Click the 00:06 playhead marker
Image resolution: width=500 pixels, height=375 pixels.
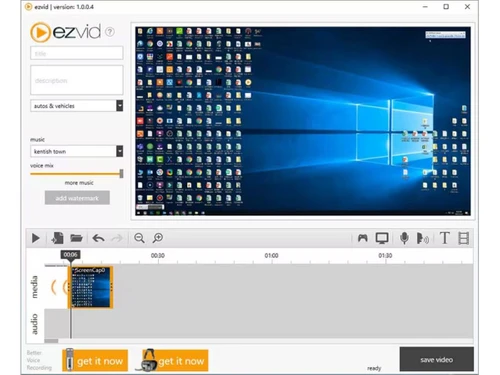coord(70,255)
